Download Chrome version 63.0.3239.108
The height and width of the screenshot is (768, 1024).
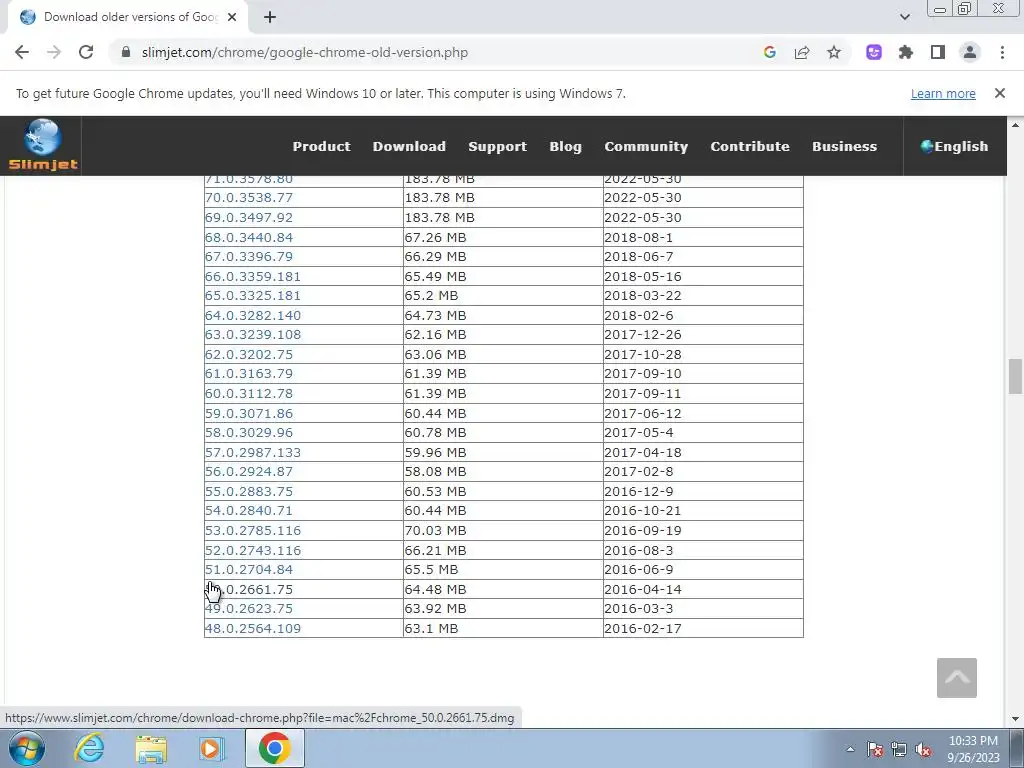point(253,334)
